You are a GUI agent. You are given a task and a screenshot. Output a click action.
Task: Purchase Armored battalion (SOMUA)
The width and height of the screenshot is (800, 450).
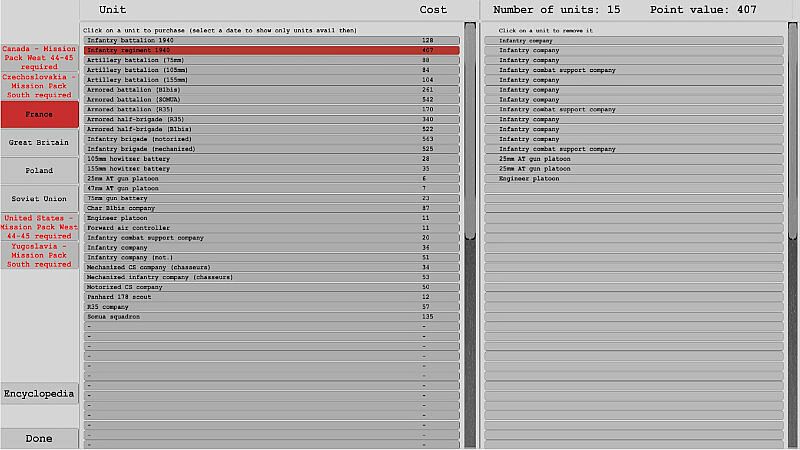[x=271, y=99]
